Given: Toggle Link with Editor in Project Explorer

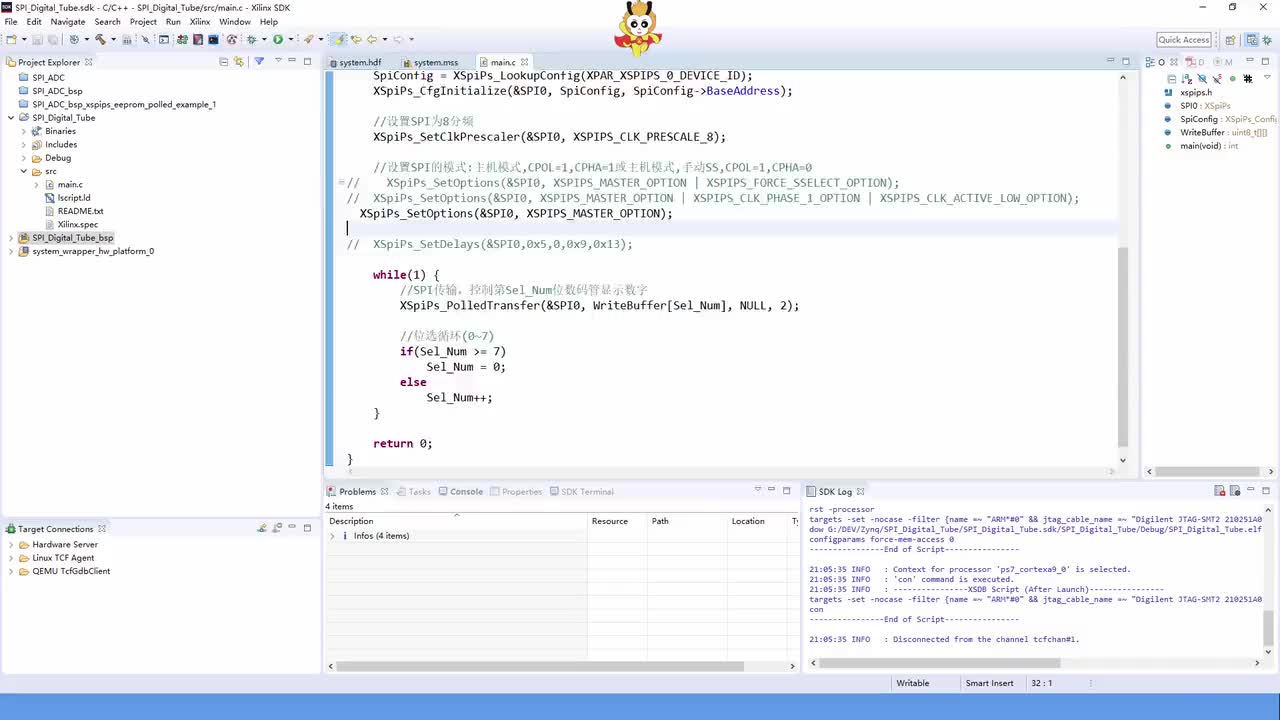Looking at the screenshot, I should click(x=238, y=62).
